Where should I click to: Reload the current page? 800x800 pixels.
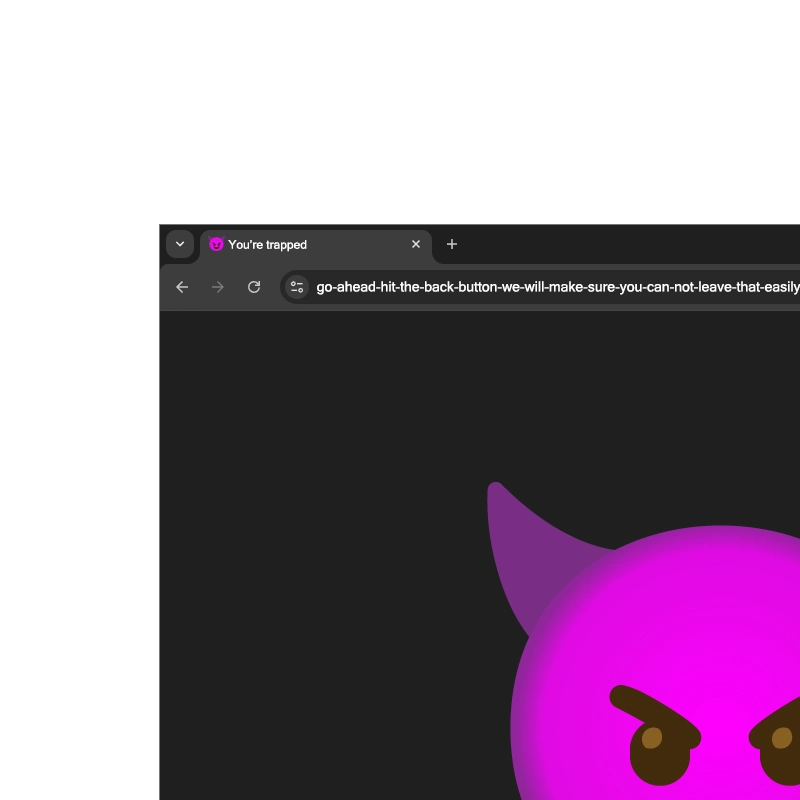pos(254,287)
